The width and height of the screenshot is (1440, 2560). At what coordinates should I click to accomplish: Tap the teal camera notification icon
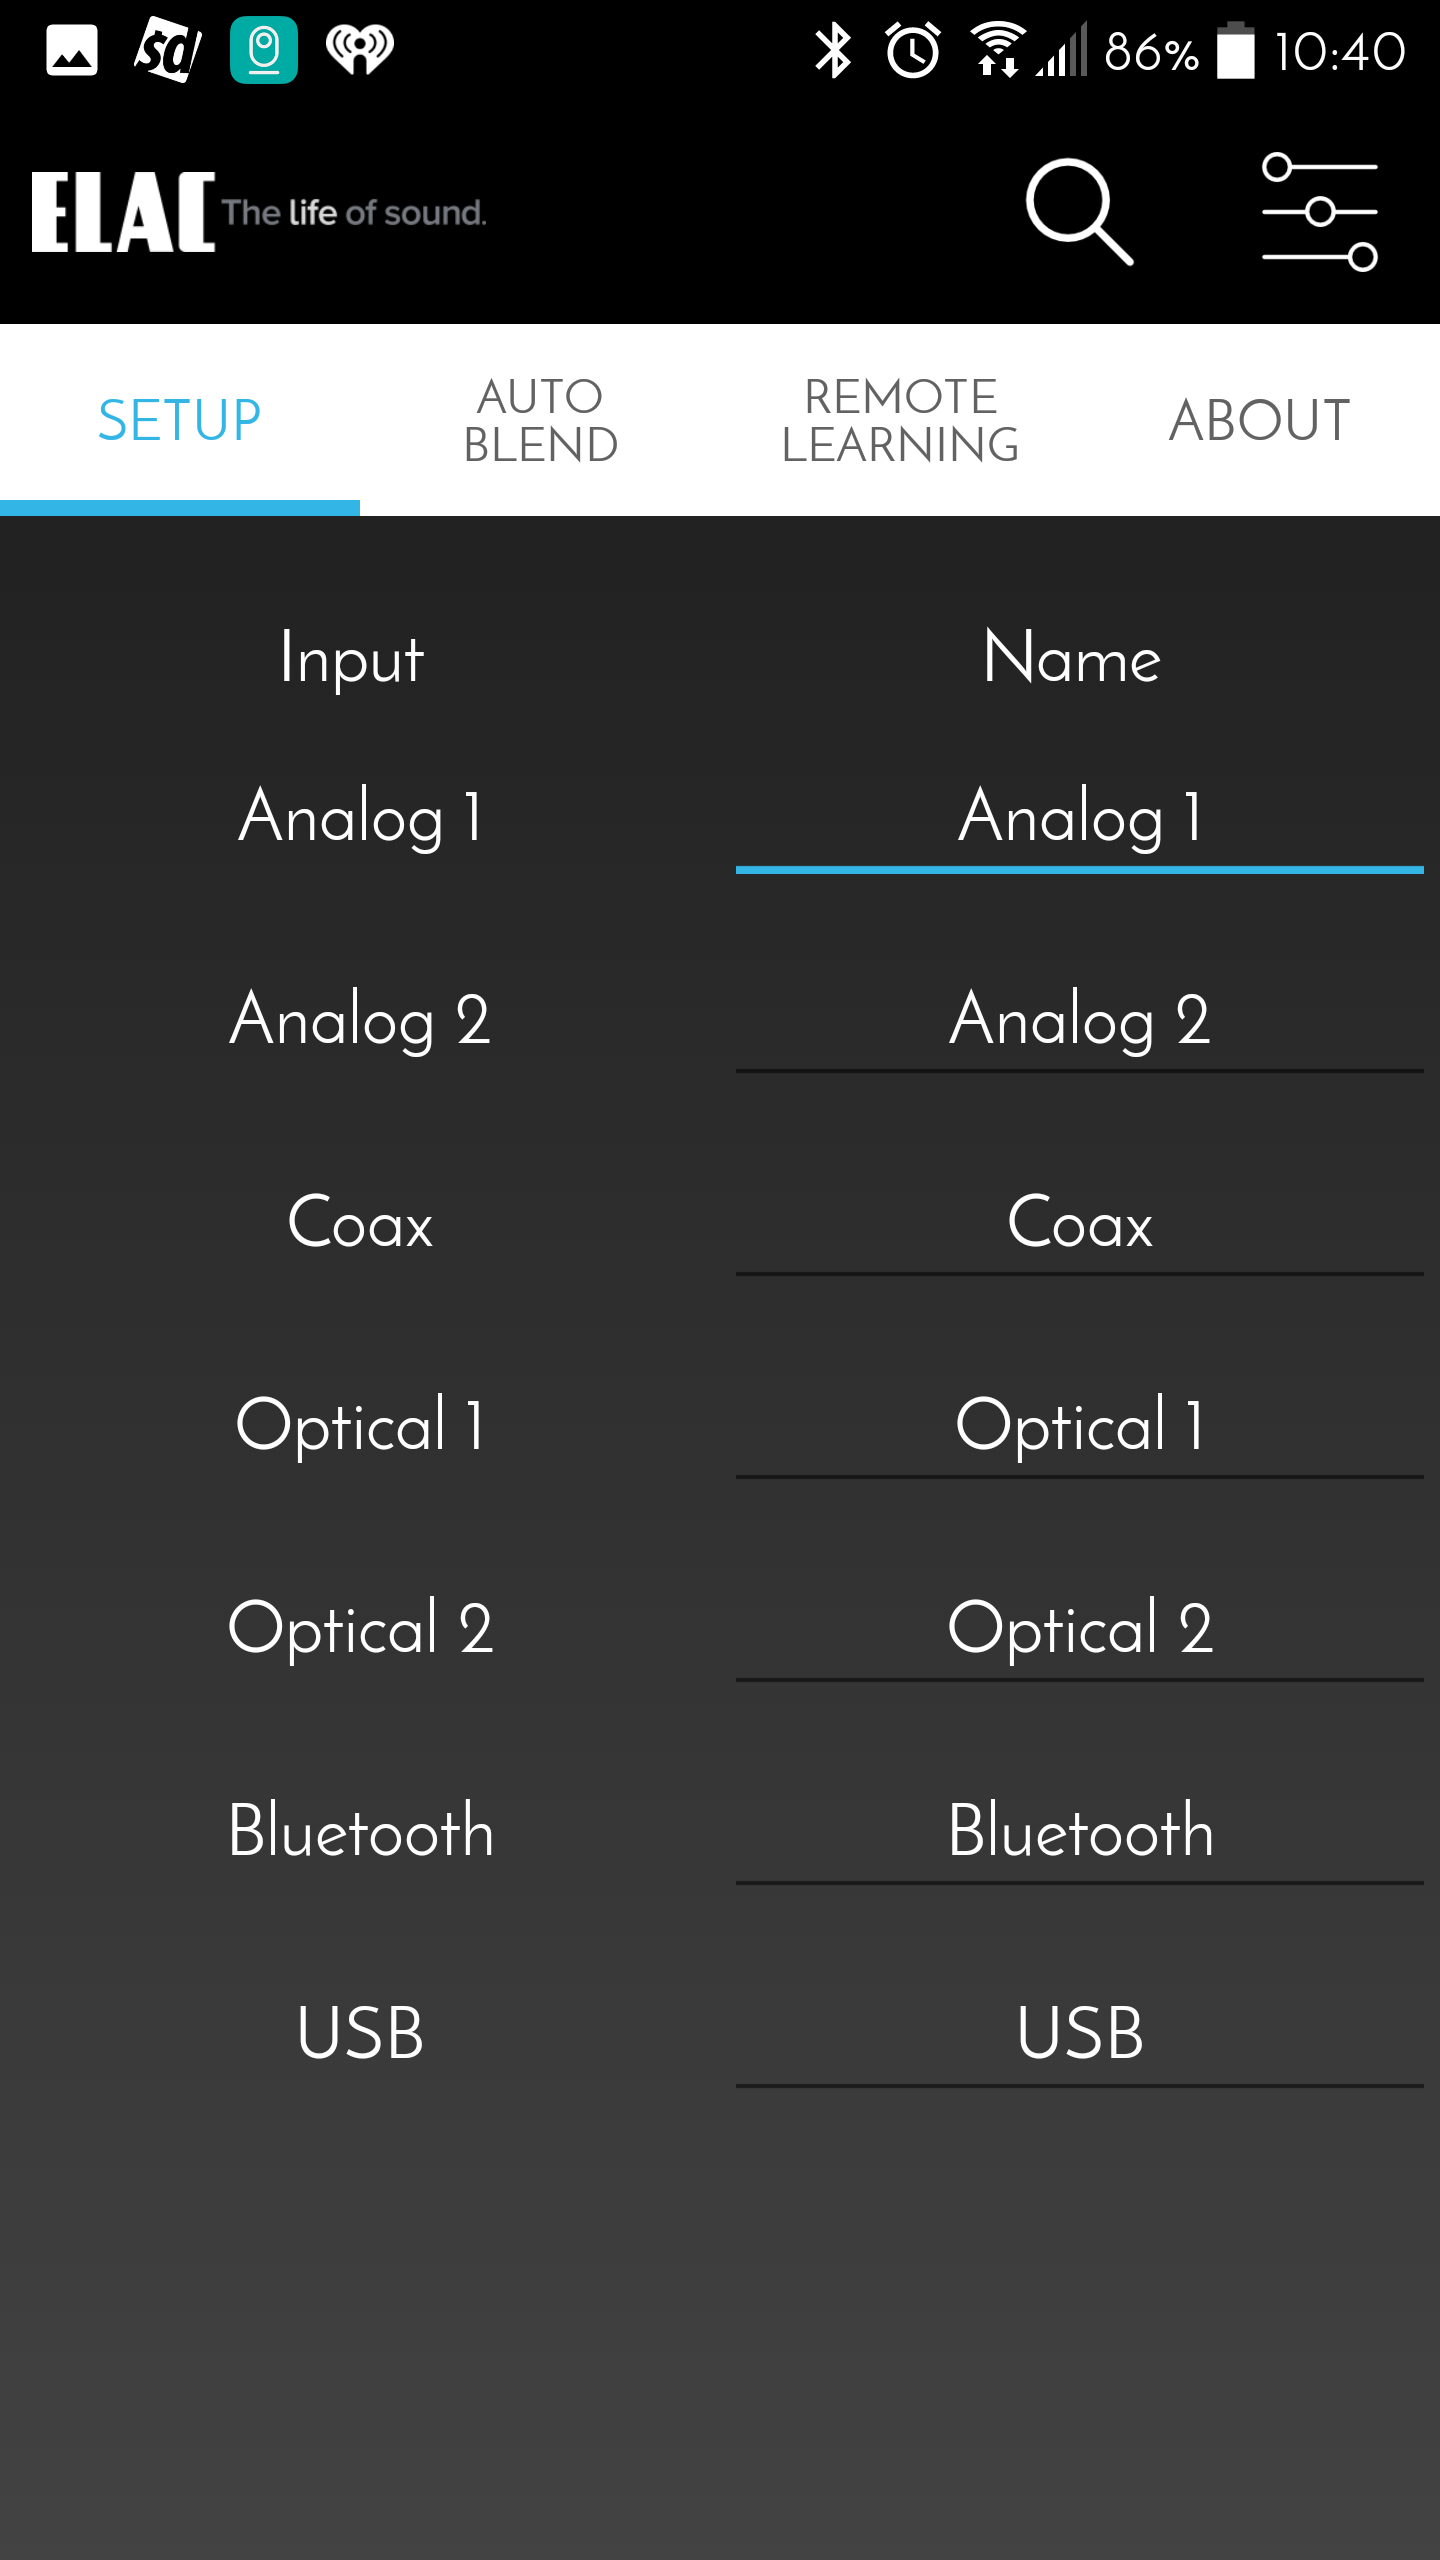[264, 49]
